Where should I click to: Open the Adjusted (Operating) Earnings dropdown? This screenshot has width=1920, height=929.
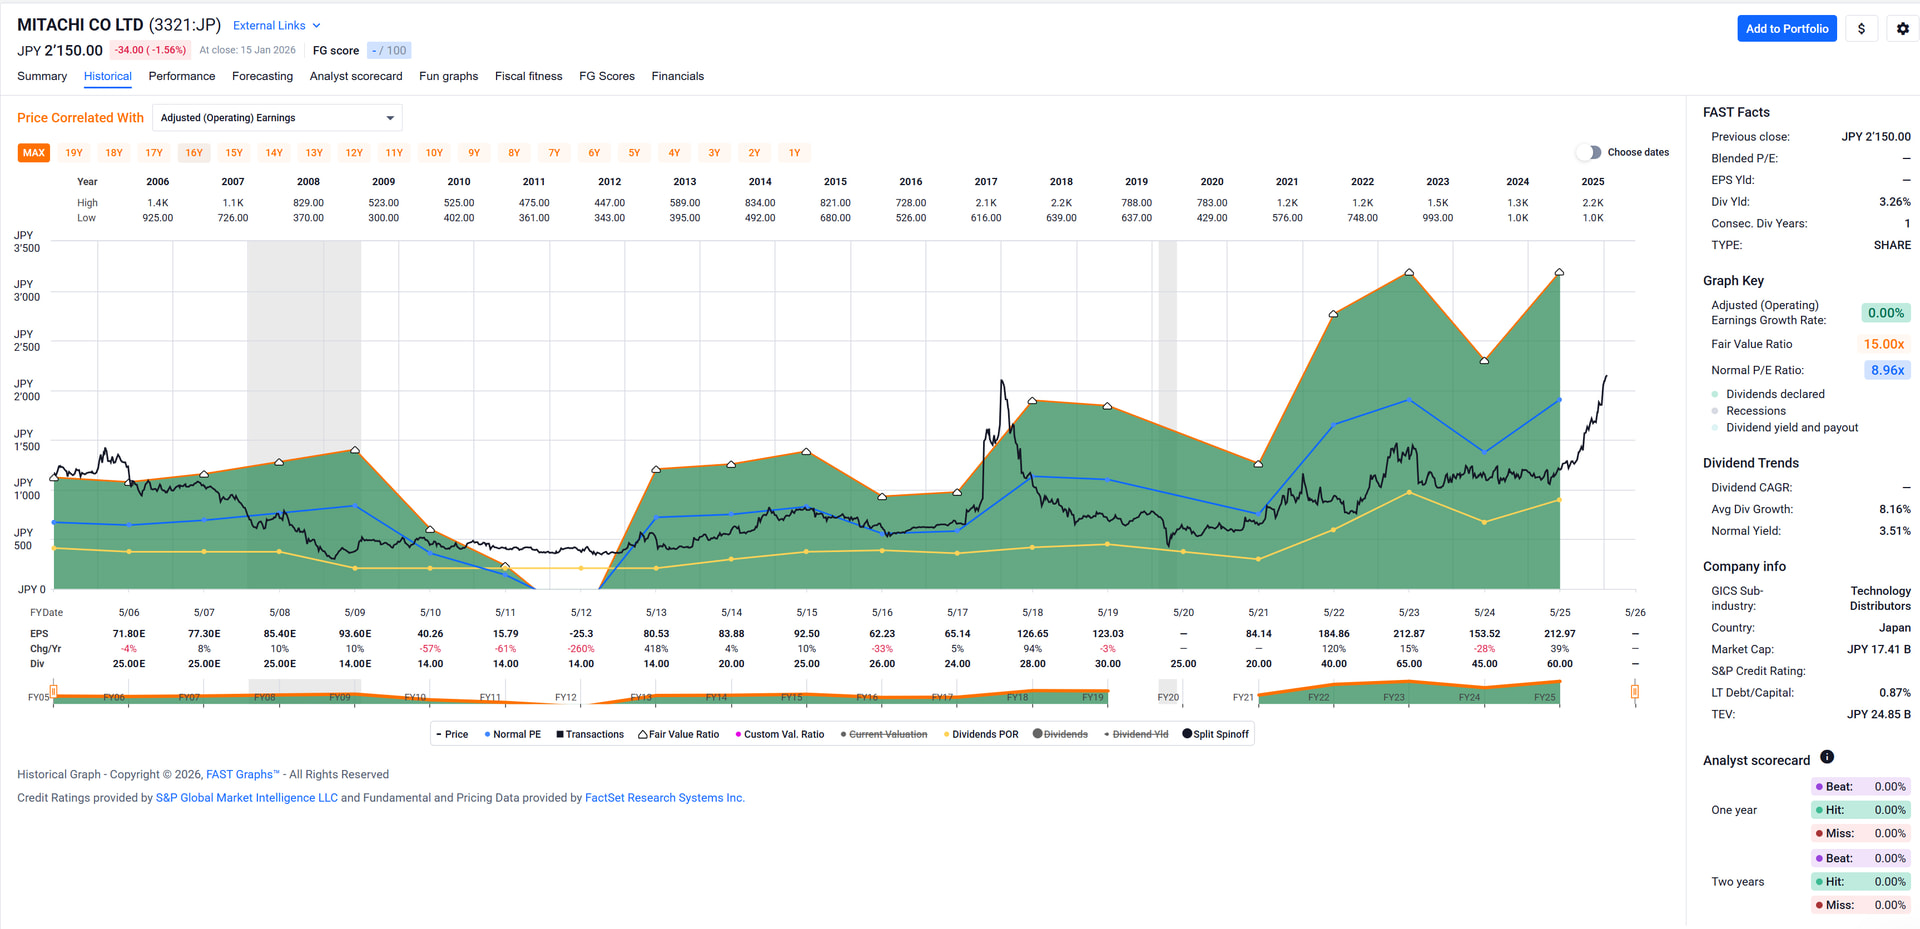[277, 118]
